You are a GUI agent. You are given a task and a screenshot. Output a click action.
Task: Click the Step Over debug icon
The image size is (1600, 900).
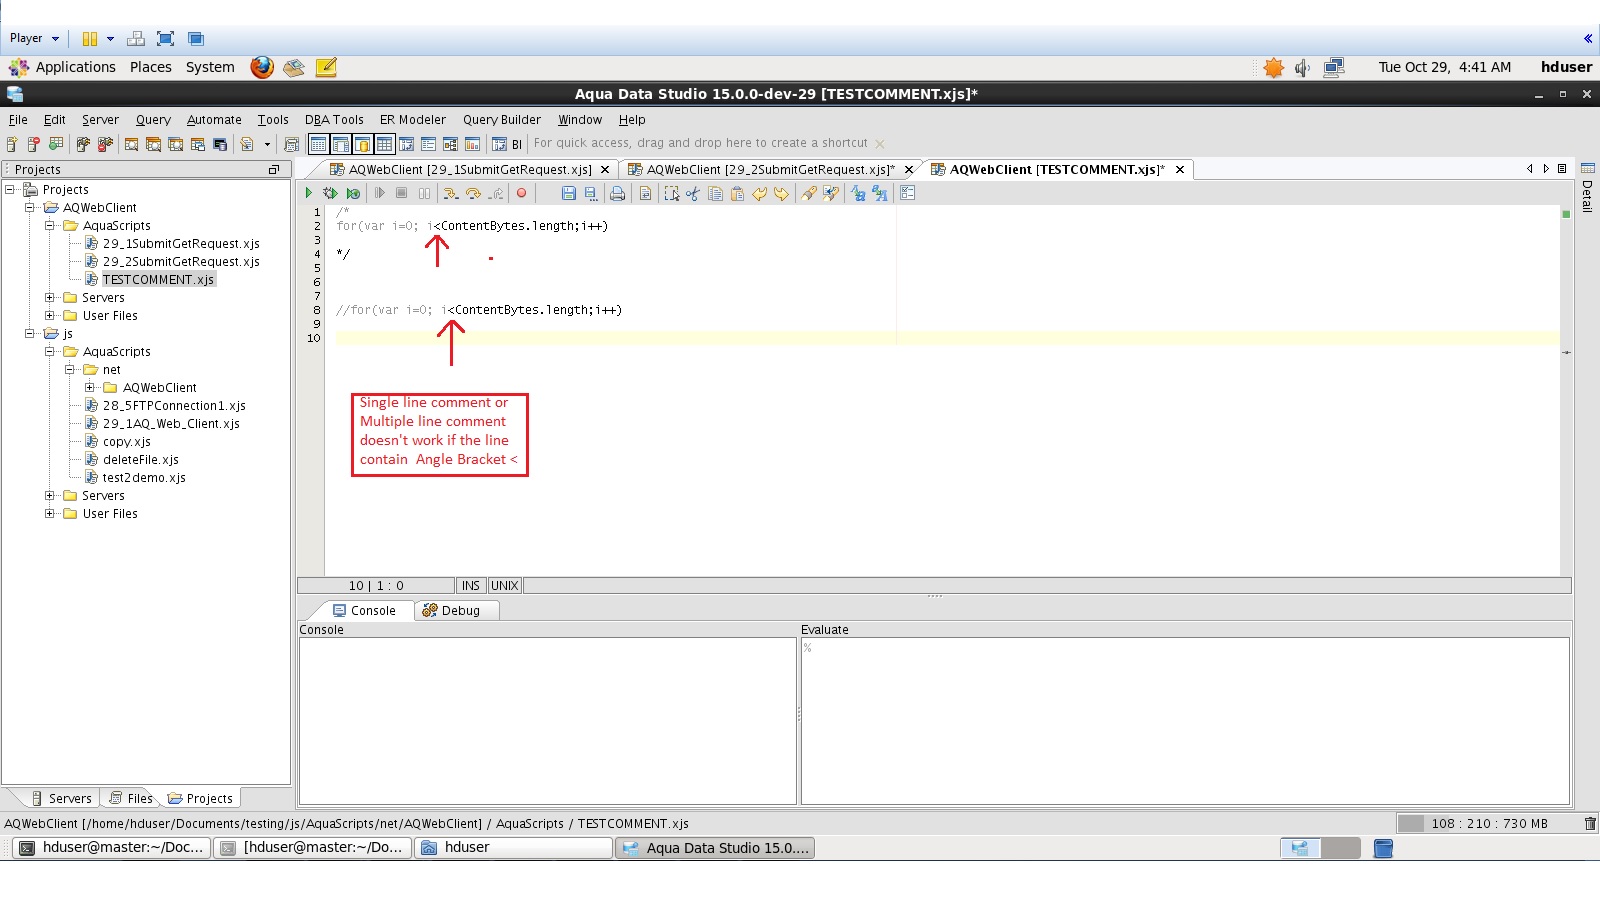[473, 193]
